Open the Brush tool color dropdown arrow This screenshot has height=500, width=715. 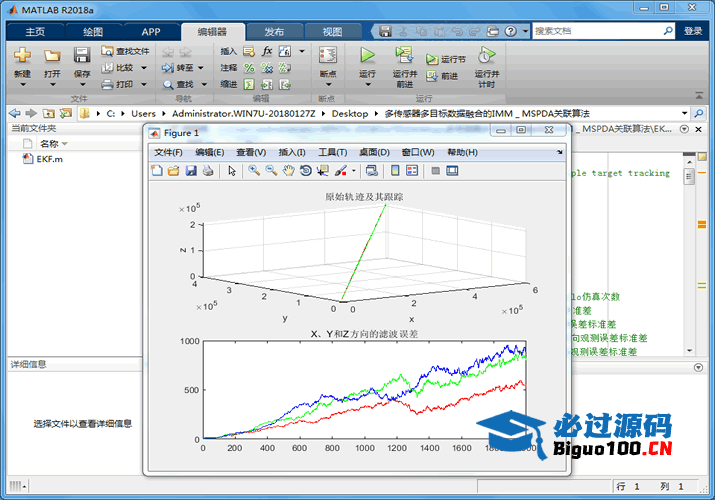pos(353,171)
